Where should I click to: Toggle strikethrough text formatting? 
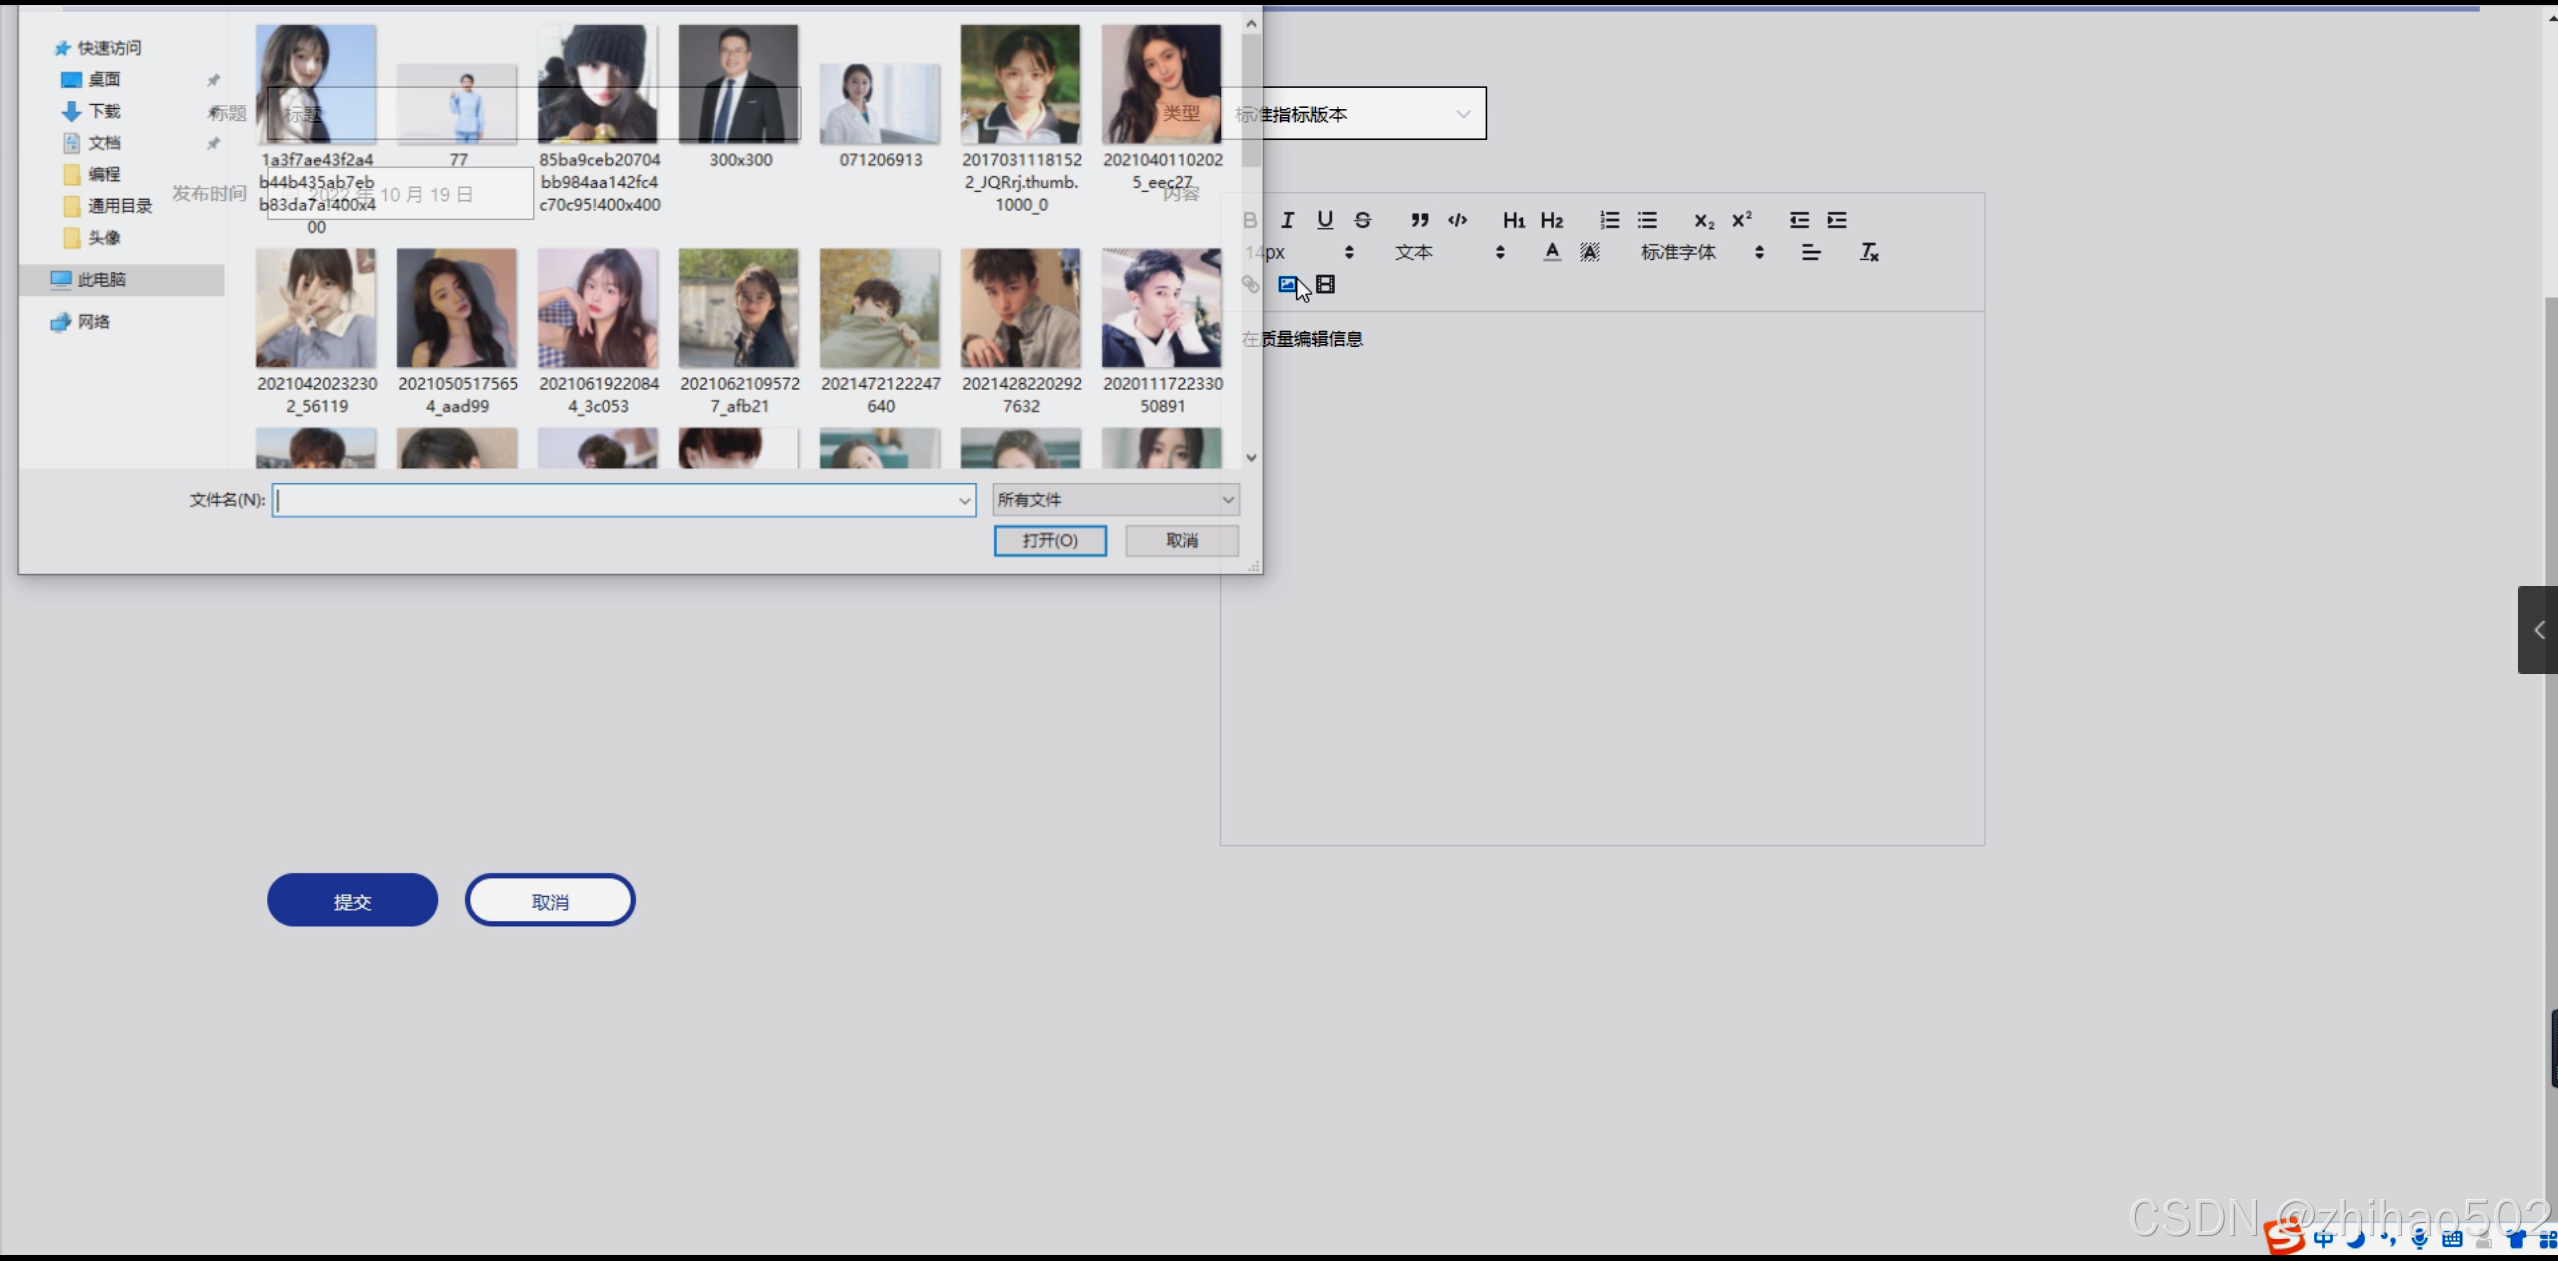point(1362,220)
